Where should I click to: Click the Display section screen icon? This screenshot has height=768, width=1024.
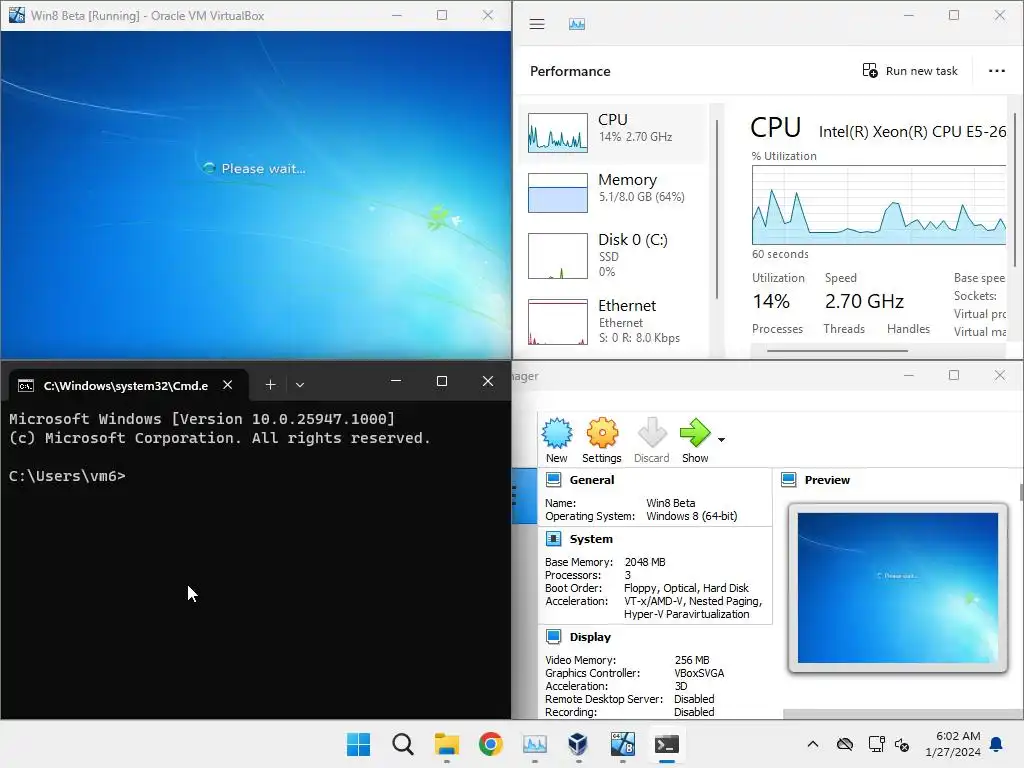pyautogui.click(x=553, y=637)
